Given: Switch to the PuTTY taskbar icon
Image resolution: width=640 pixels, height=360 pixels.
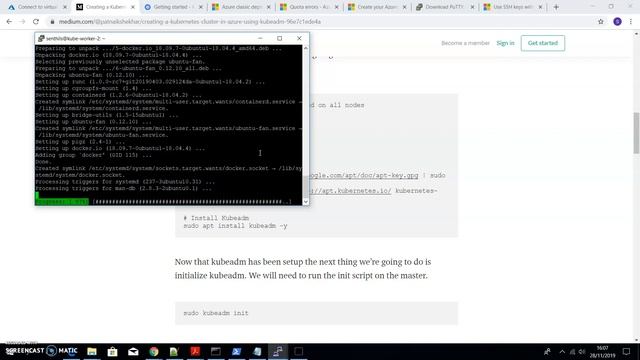Looking at the screenshot, I should click(278, 351).
